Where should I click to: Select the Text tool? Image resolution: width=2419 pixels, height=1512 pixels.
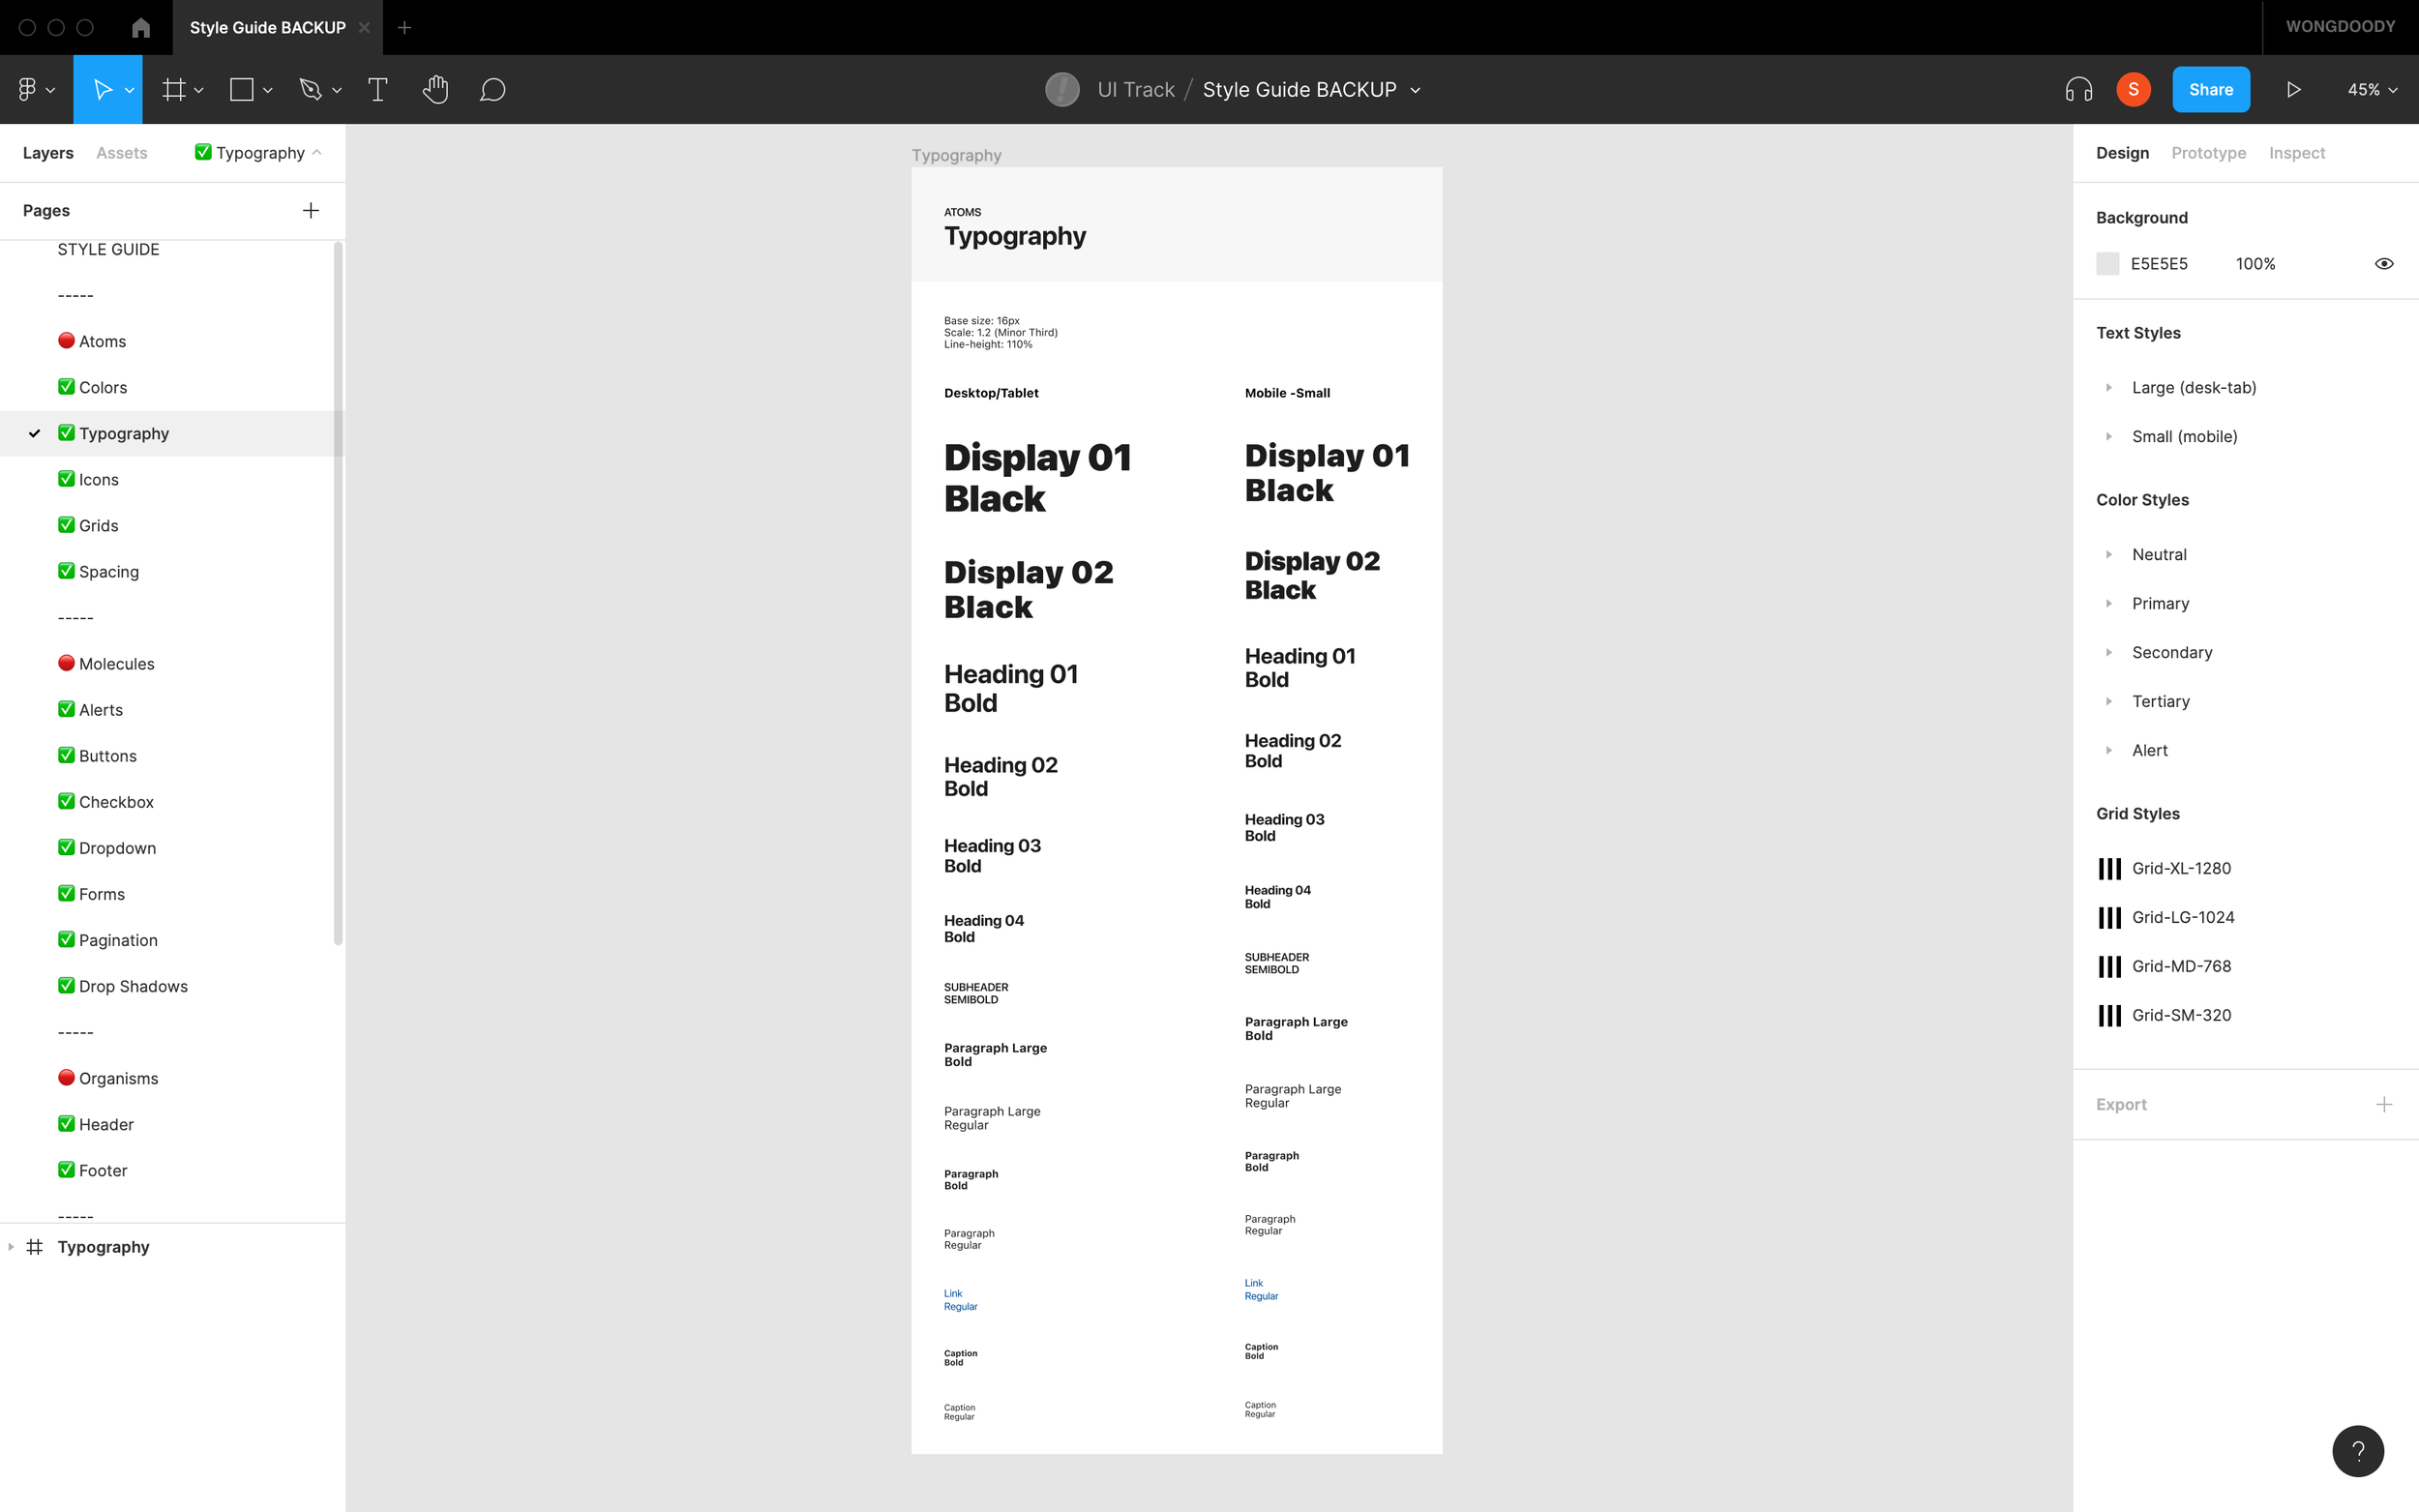click(378, 90)
